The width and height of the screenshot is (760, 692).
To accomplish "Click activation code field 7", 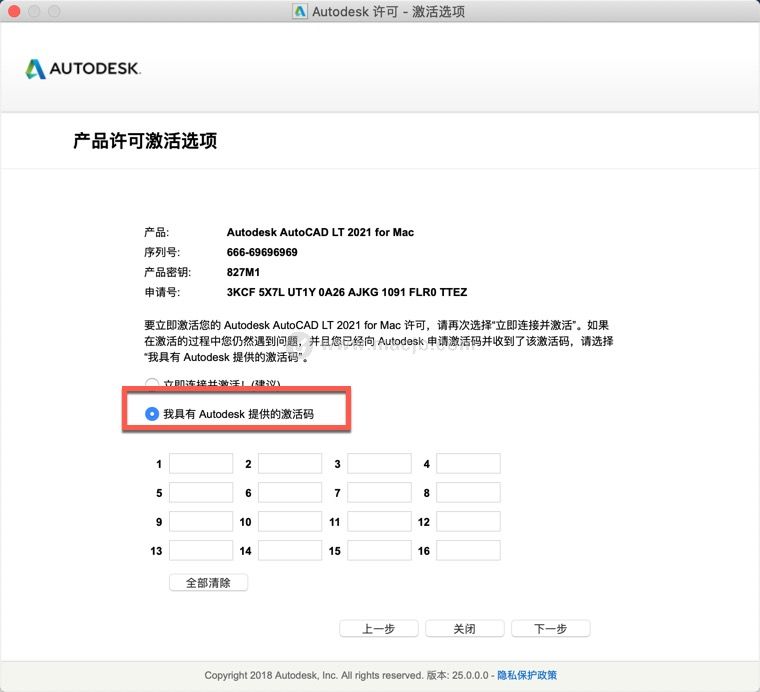I will [x=380, y=493].
